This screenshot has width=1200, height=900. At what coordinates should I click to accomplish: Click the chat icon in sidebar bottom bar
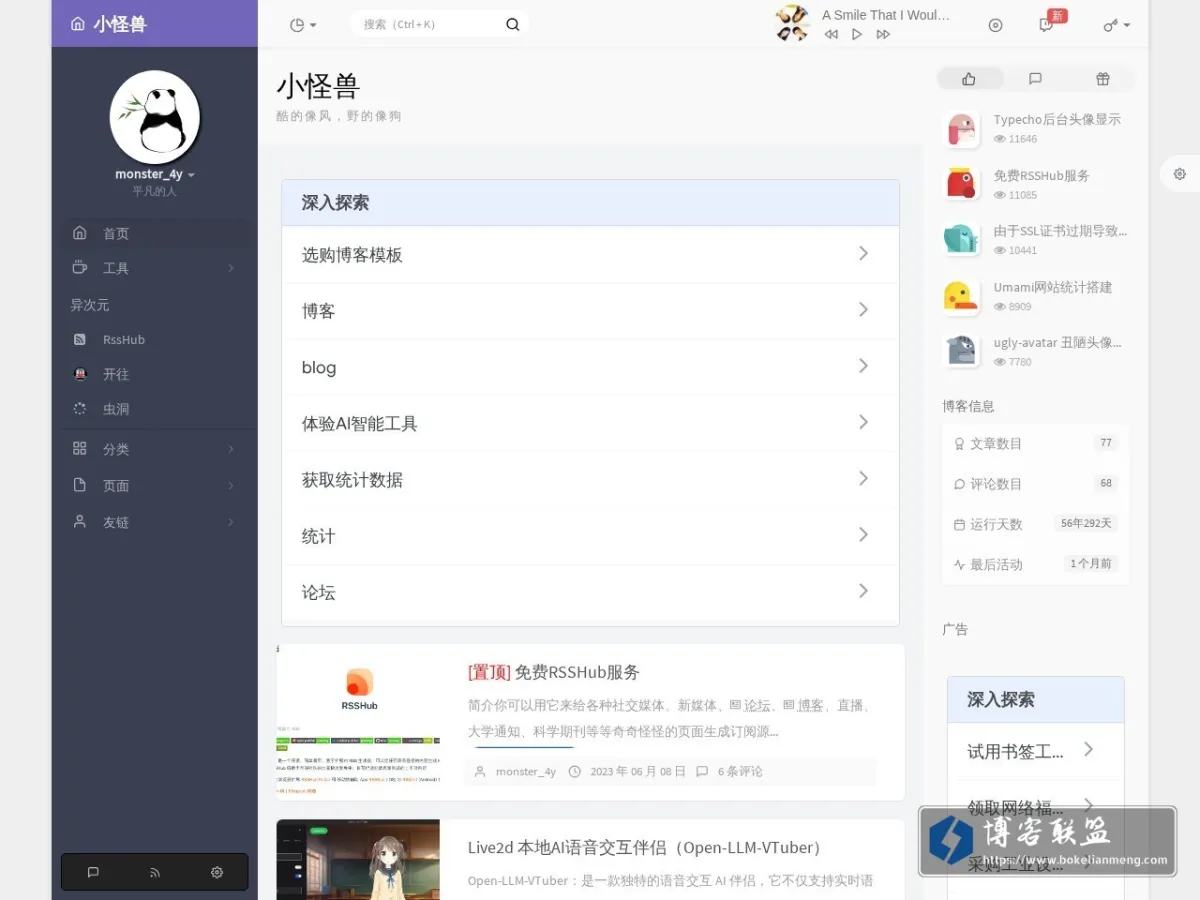93,872
